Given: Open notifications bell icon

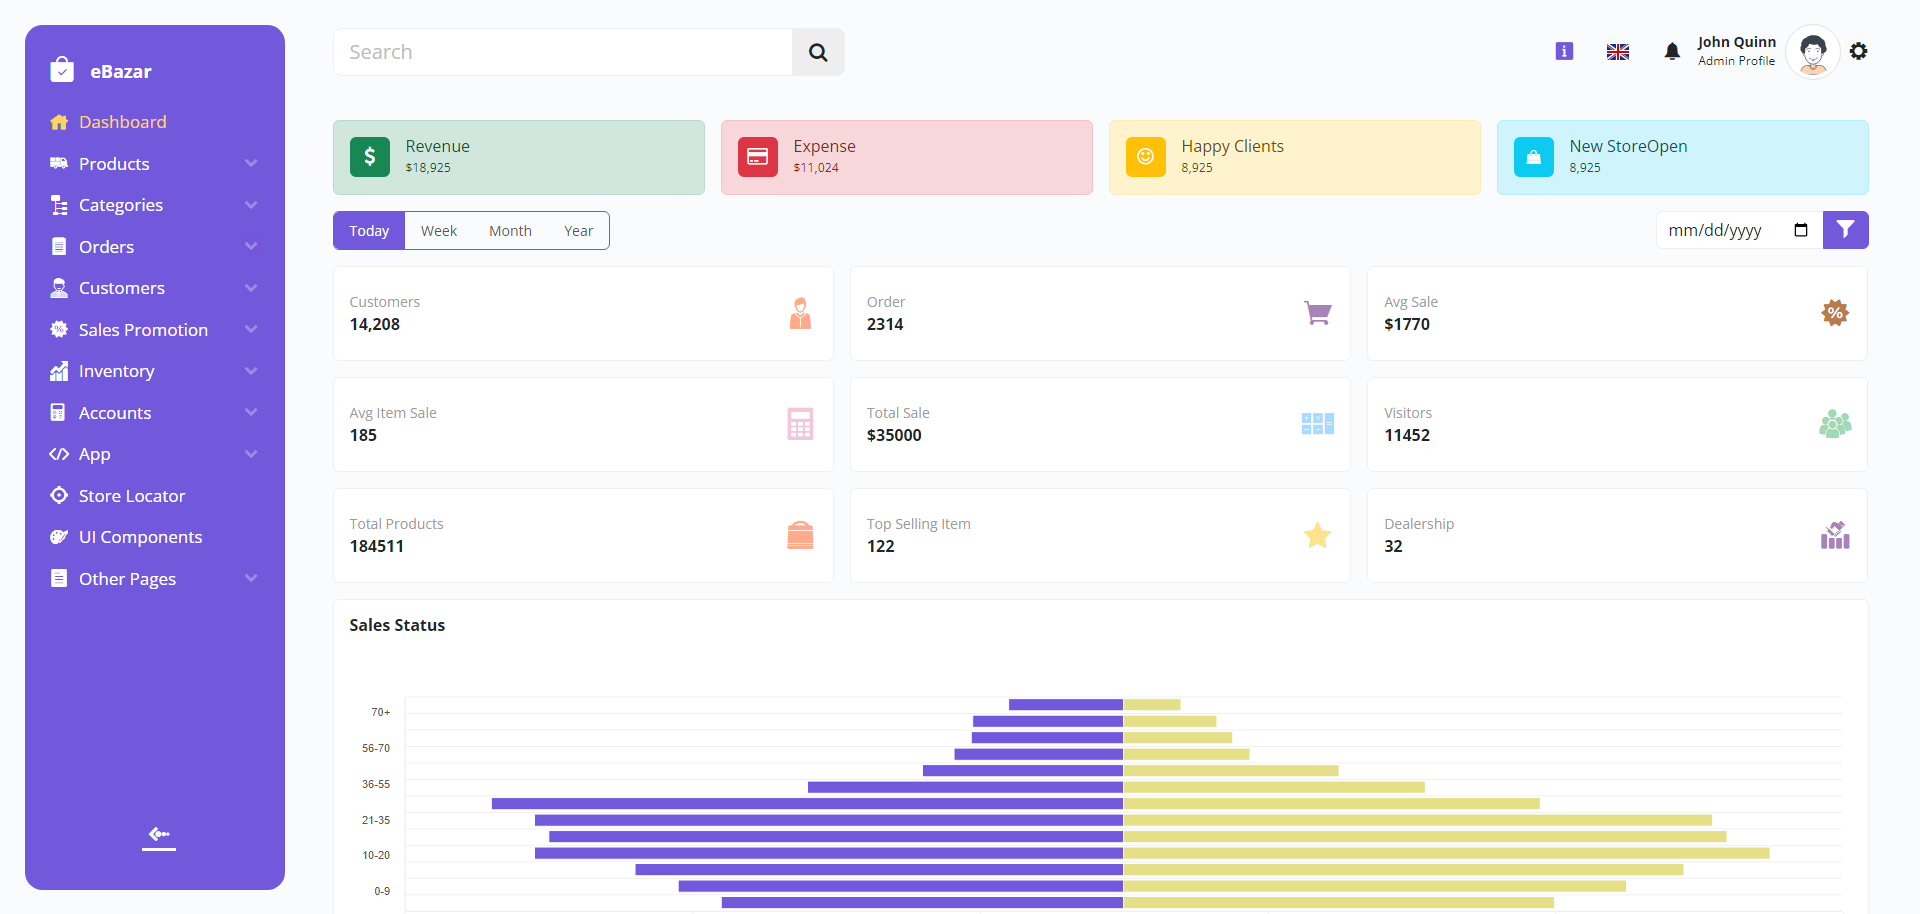Looking at the screenshot, I should click(1671, 52).
